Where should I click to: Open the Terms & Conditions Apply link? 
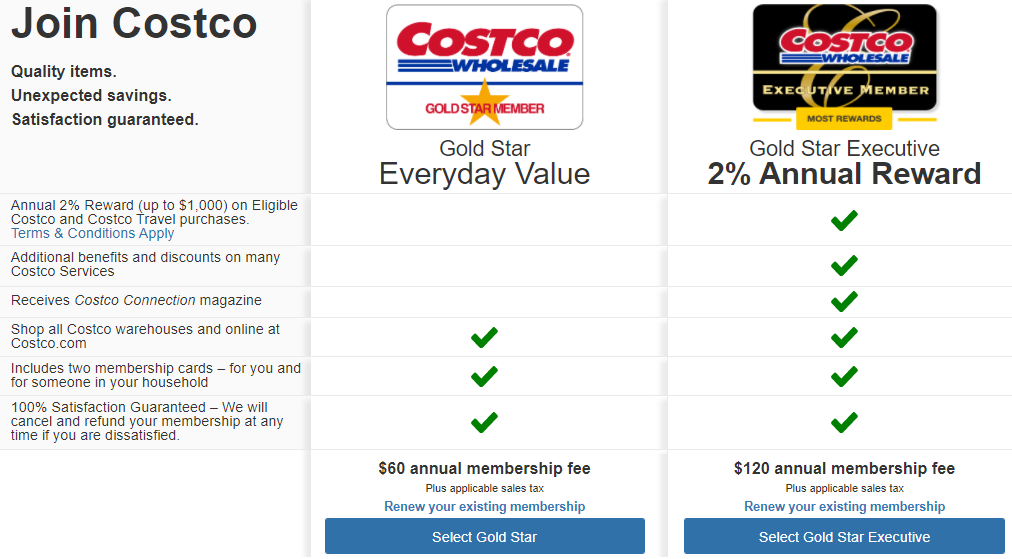pyautogui.click(x=92, y=234)
